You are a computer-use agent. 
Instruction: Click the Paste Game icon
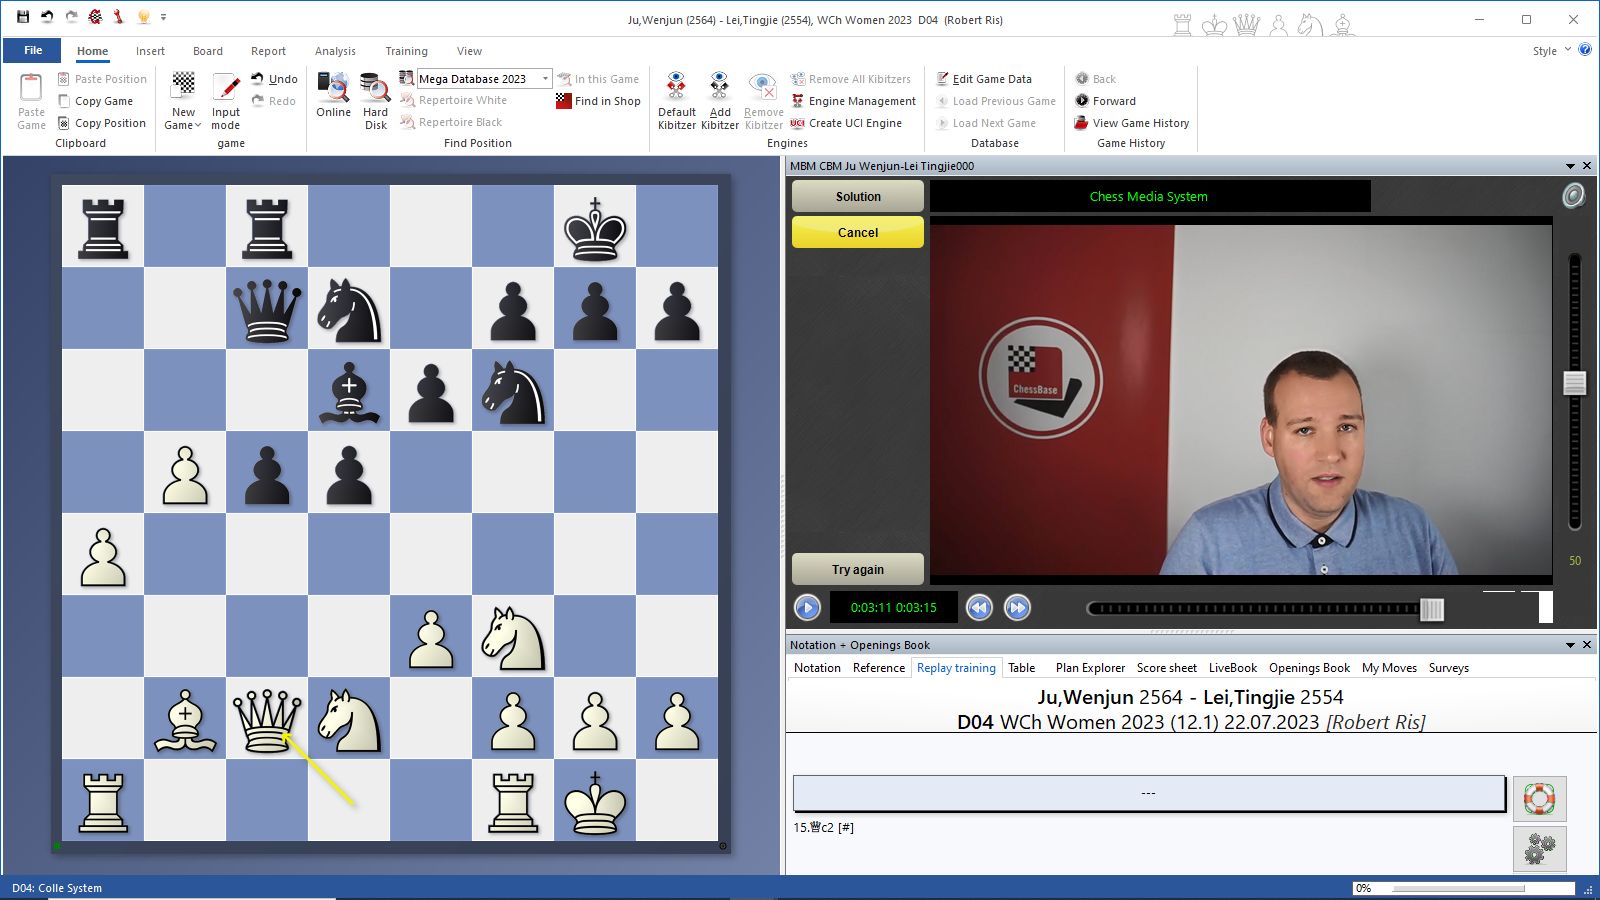(x=31, y=90)
